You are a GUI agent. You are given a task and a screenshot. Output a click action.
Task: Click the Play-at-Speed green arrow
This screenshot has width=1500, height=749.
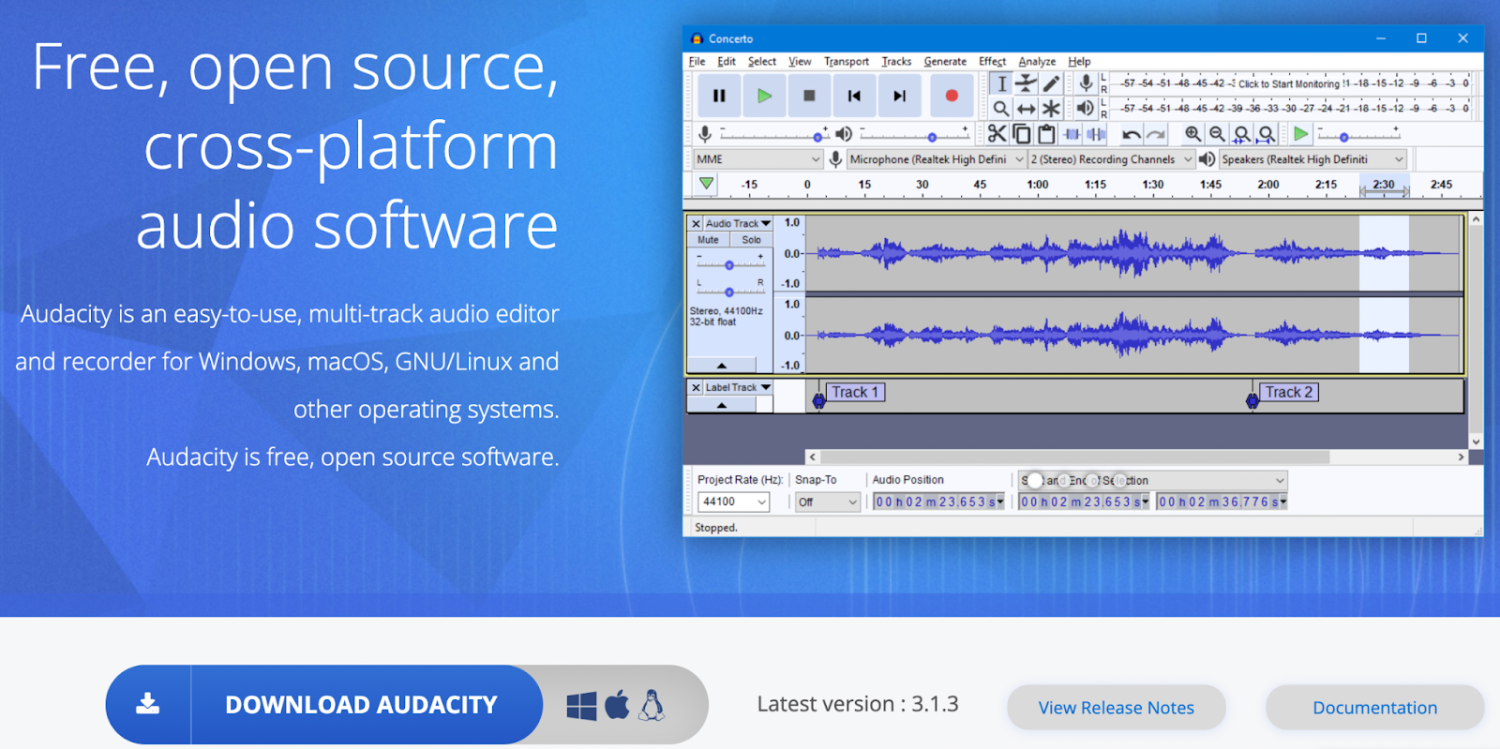coord(1300,134)
